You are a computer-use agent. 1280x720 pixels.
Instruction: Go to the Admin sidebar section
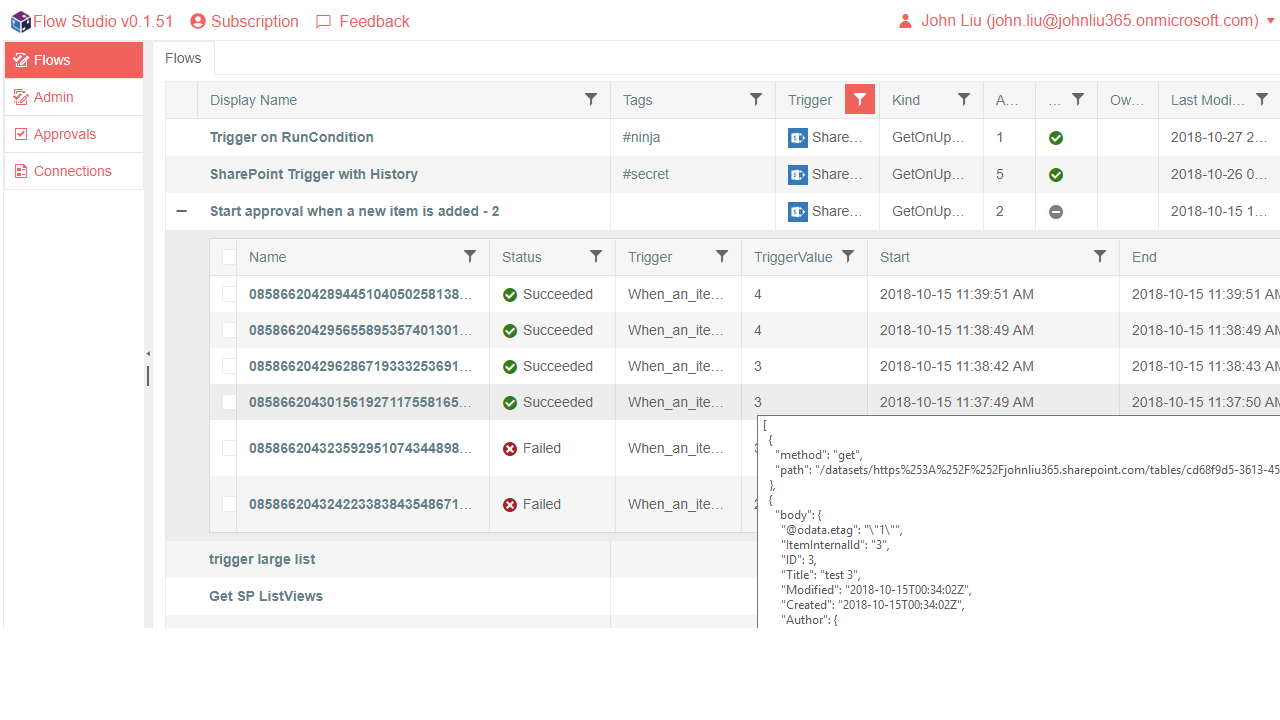[x=74, y=97]
